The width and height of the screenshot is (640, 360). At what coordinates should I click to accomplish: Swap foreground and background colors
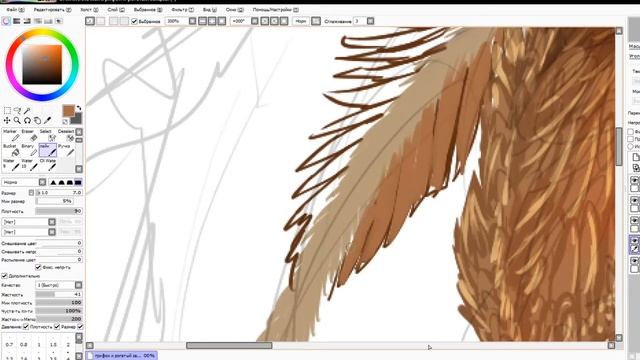click(x=79, y=108)
